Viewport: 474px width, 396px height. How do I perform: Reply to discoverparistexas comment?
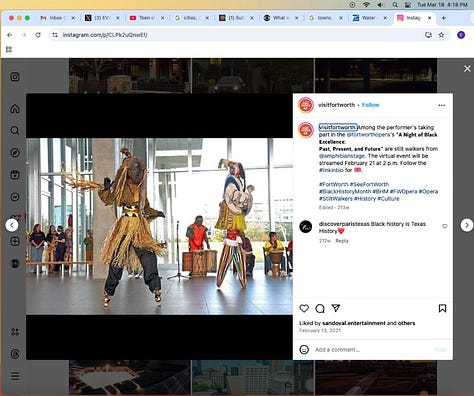point(342,241)
